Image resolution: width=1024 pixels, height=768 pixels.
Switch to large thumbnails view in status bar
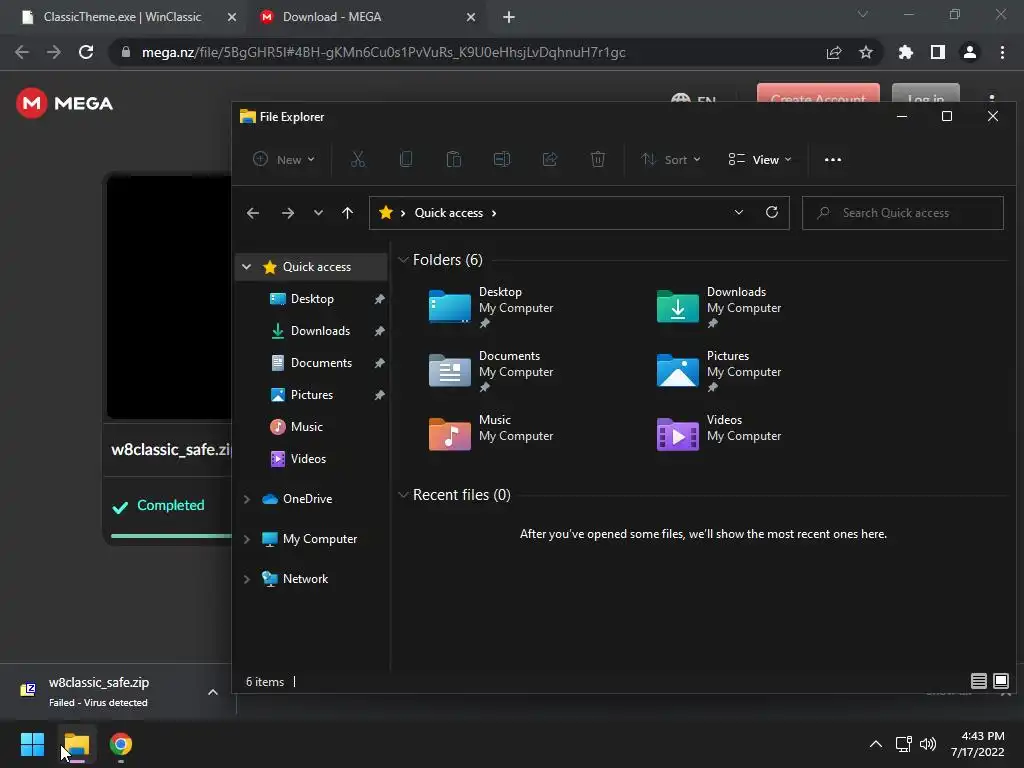(x=1000, y=681)
